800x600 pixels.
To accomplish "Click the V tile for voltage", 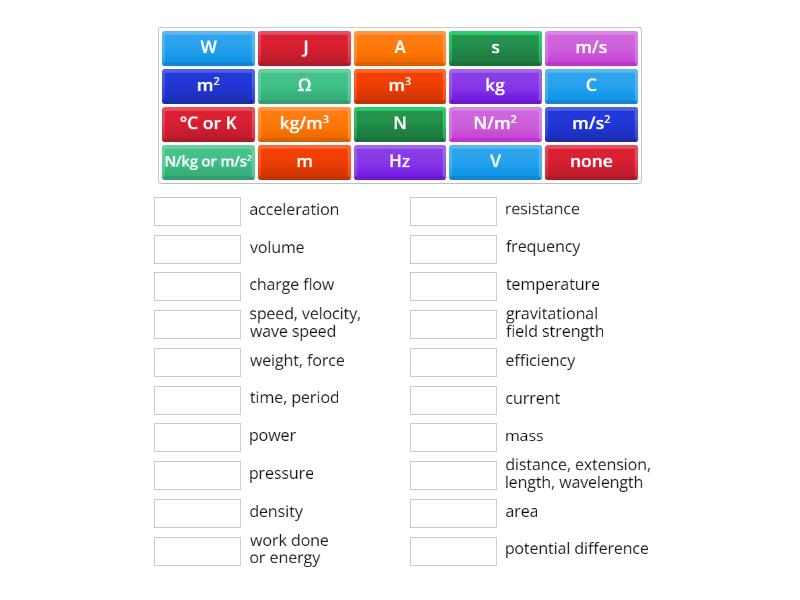I will (495, 161).
